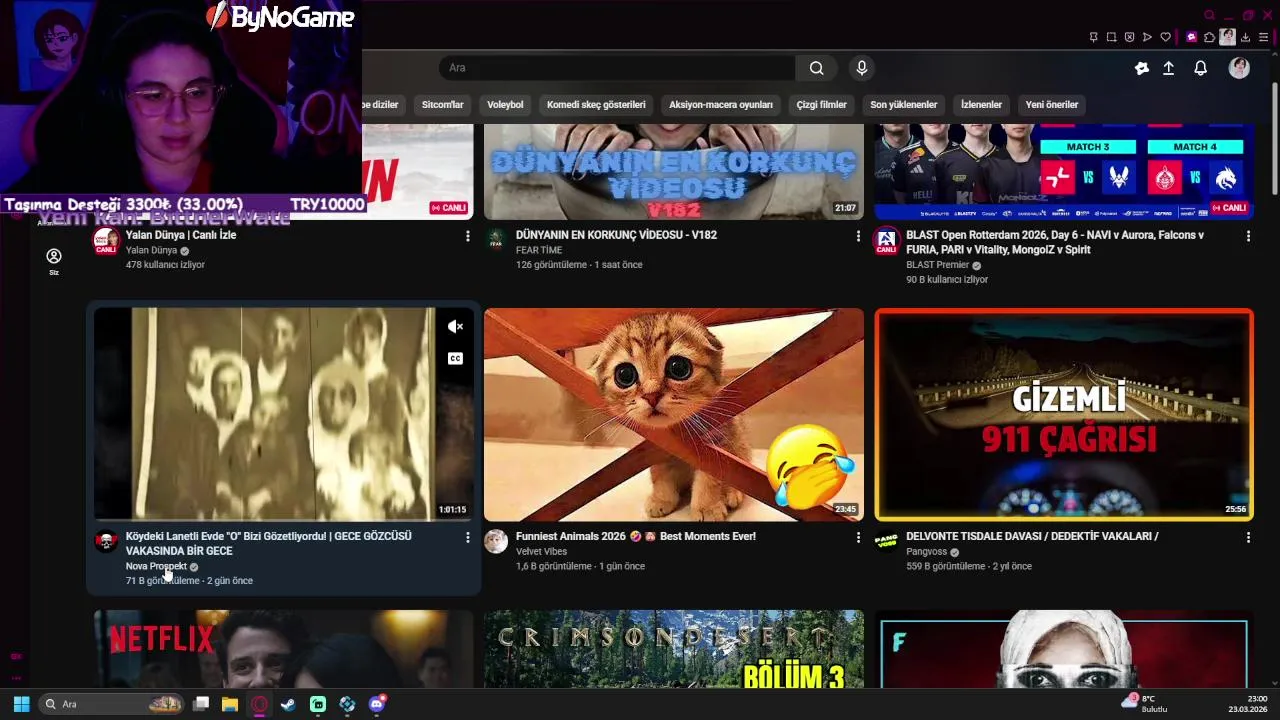Open Steam from the taskbar

click(x=288, y=704)
